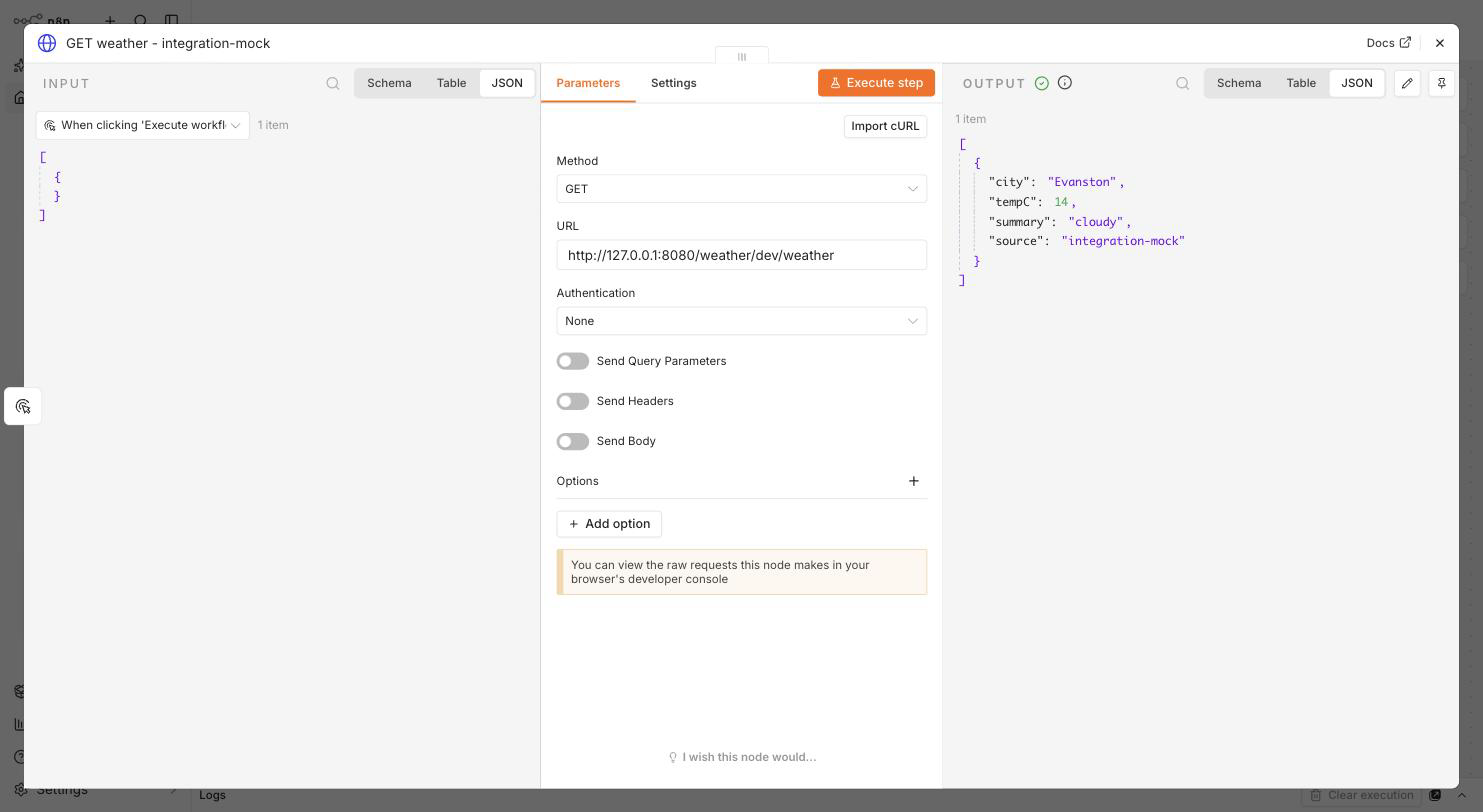Show input as JSON view
The image size is (1483, 812).
click(507, 83)
